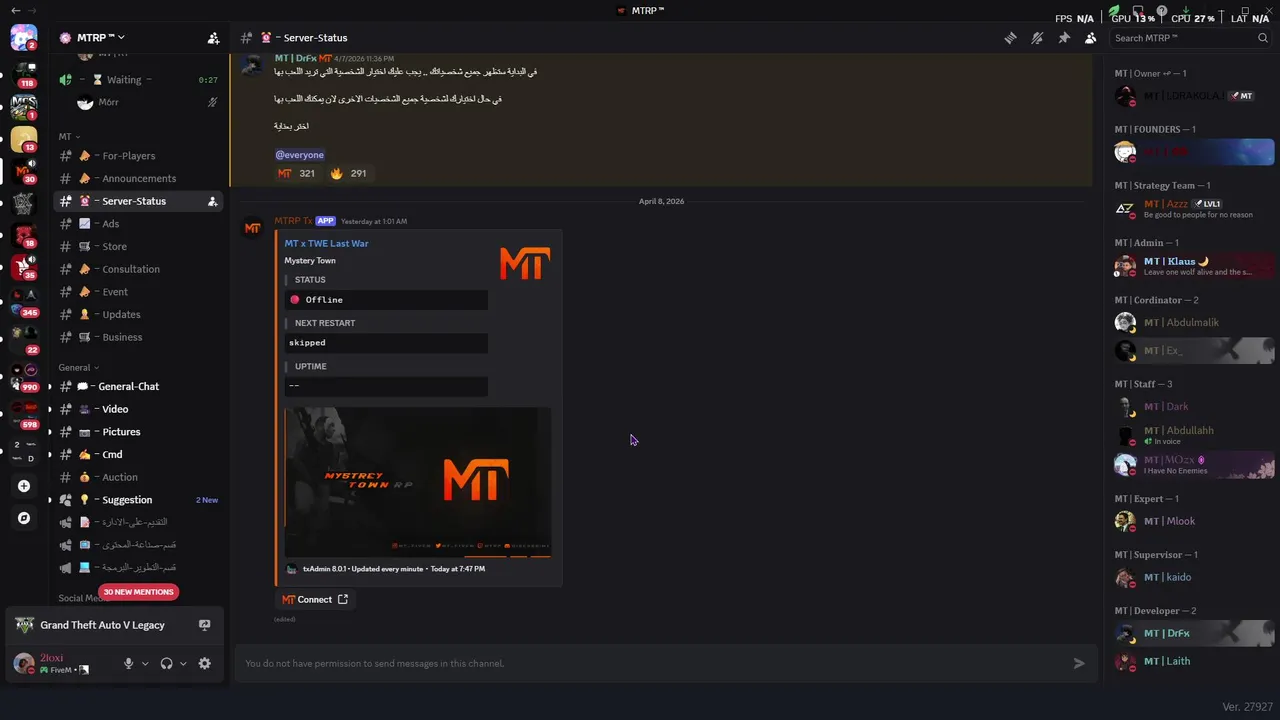Open MTRP server name dropdown
1280x720 pixels.
click(101, 38)
